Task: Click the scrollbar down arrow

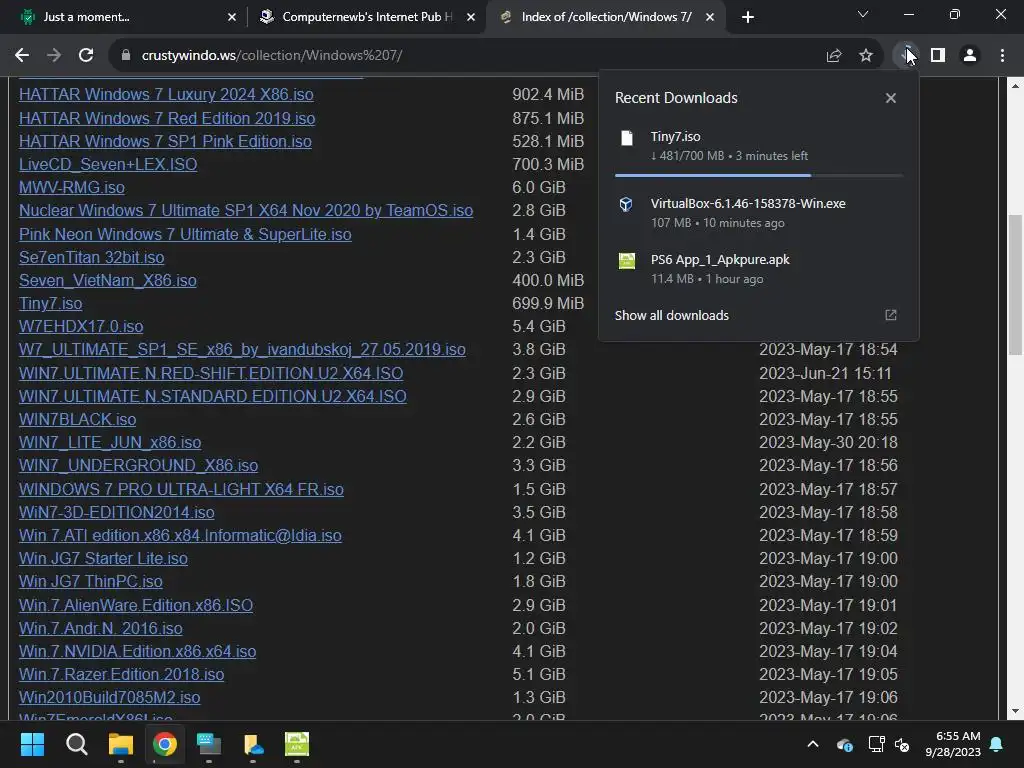Action: click(1015, 711)
